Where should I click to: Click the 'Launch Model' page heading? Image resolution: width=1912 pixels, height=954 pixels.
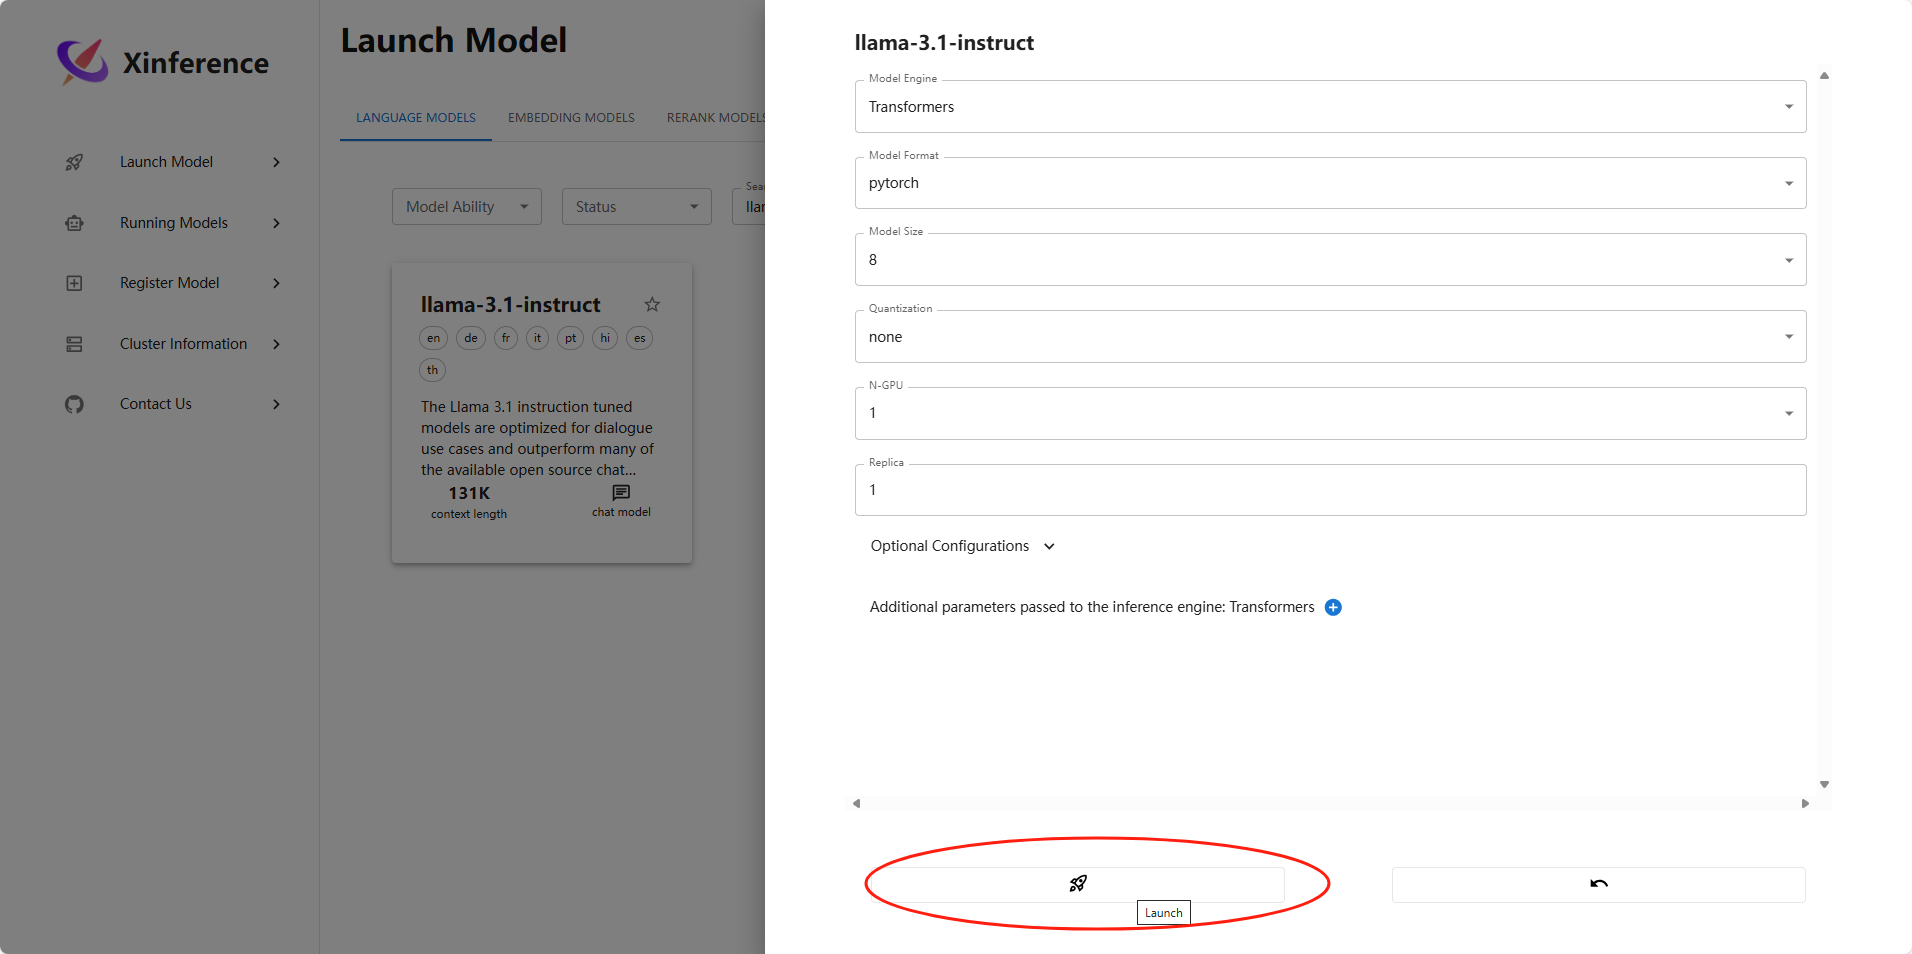[x=454, y=41]
